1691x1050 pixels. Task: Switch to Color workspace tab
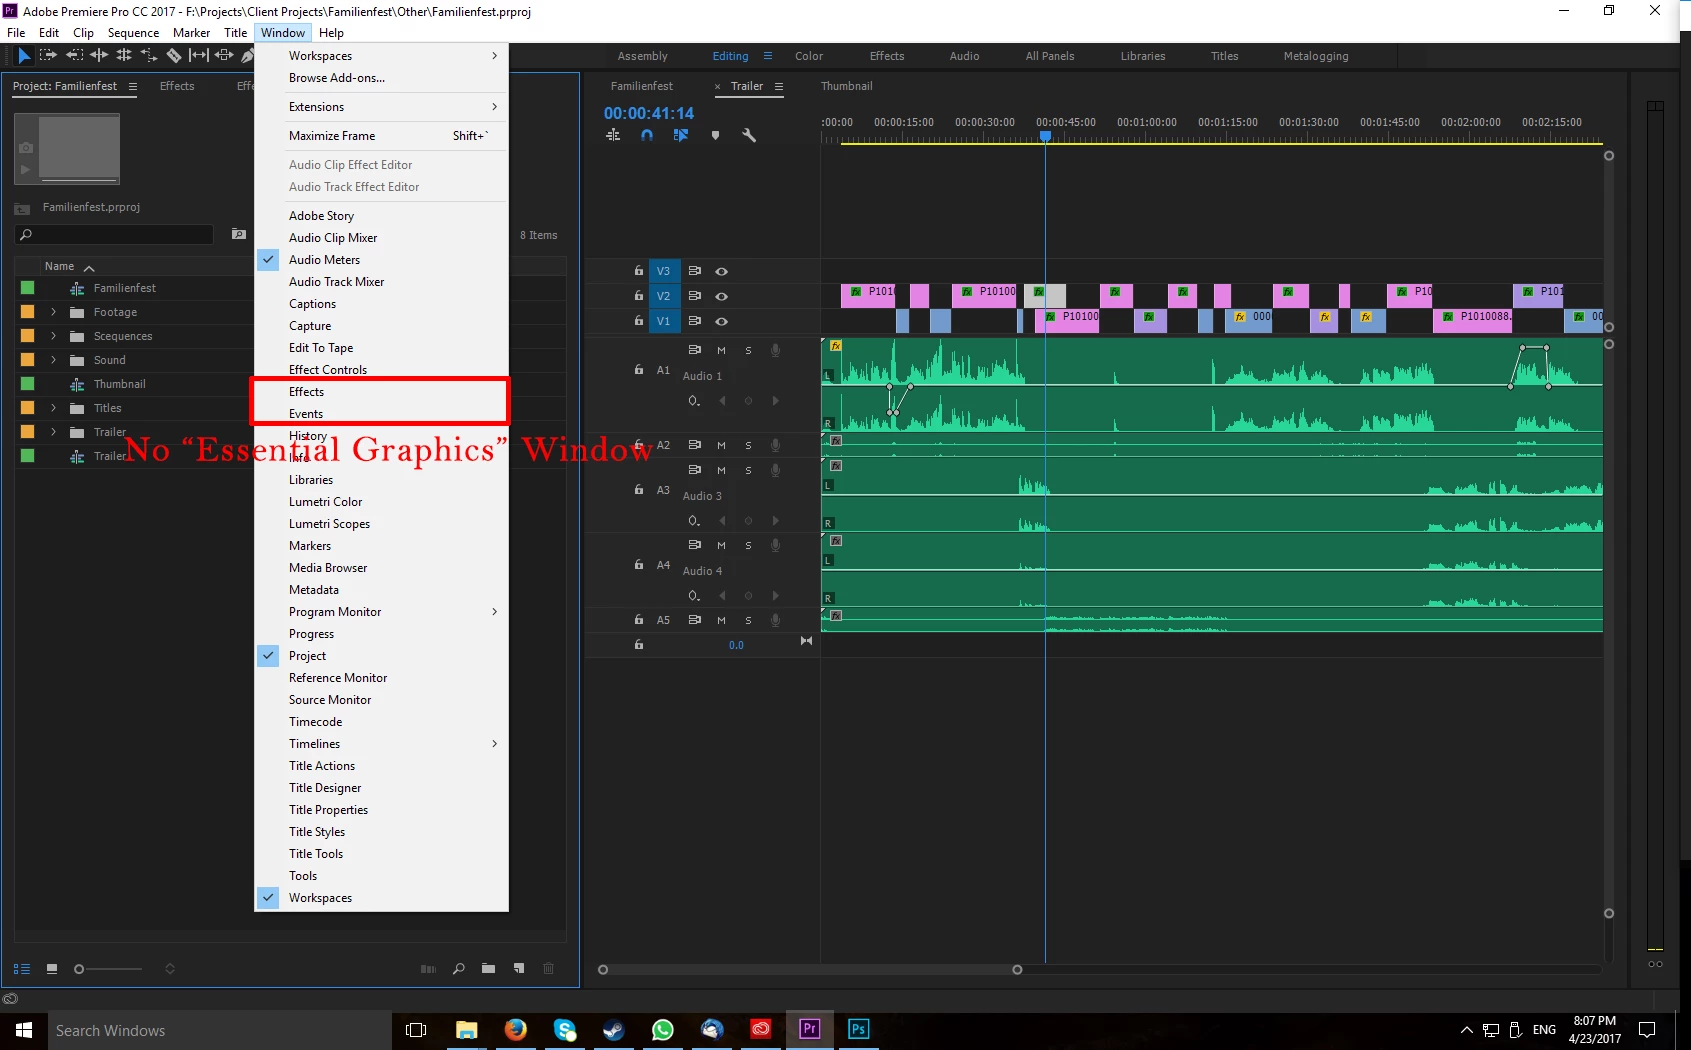point(809,56)
